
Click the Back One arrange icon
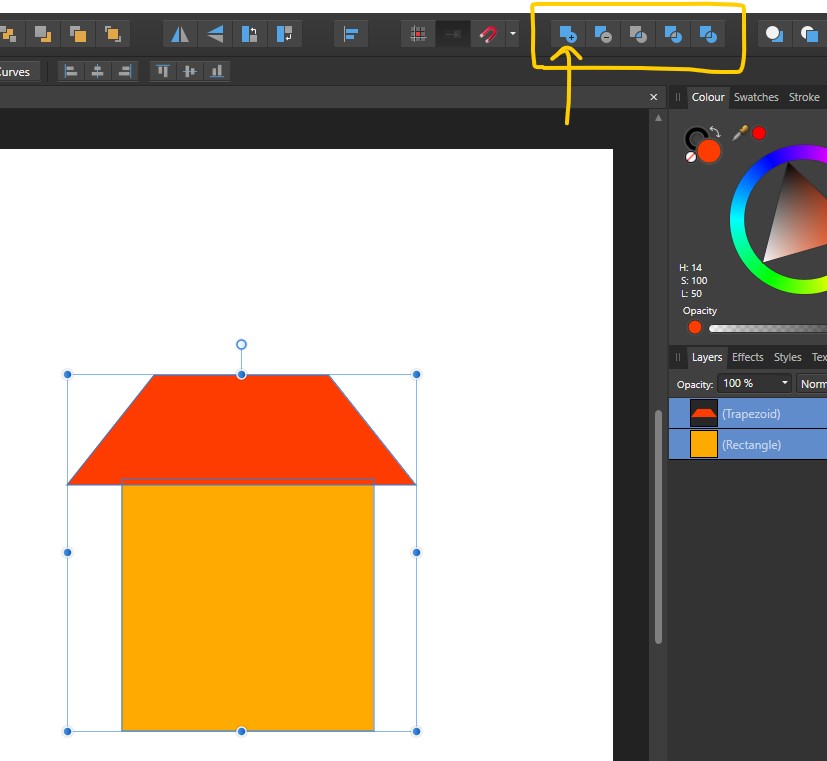pyautogui.click(x=43, y=35)
